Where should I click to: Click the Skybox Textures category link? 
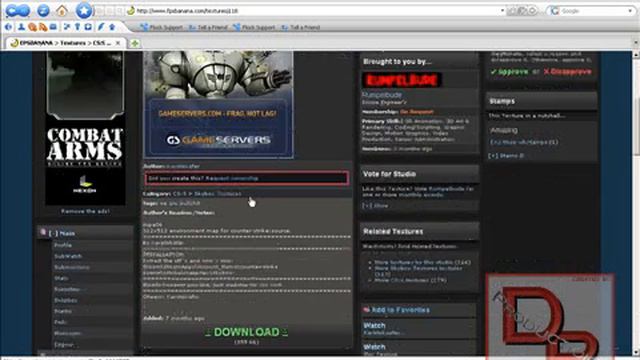(218, 194)
